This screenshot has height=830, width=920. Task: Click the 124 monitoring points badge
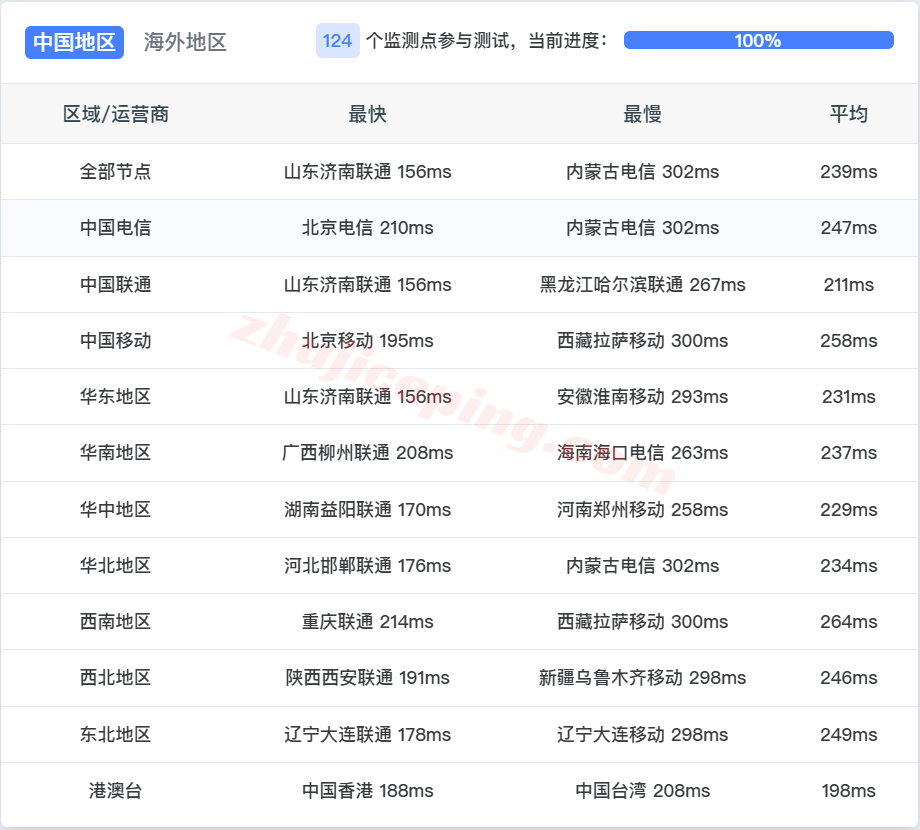click(x=337, y=41)
